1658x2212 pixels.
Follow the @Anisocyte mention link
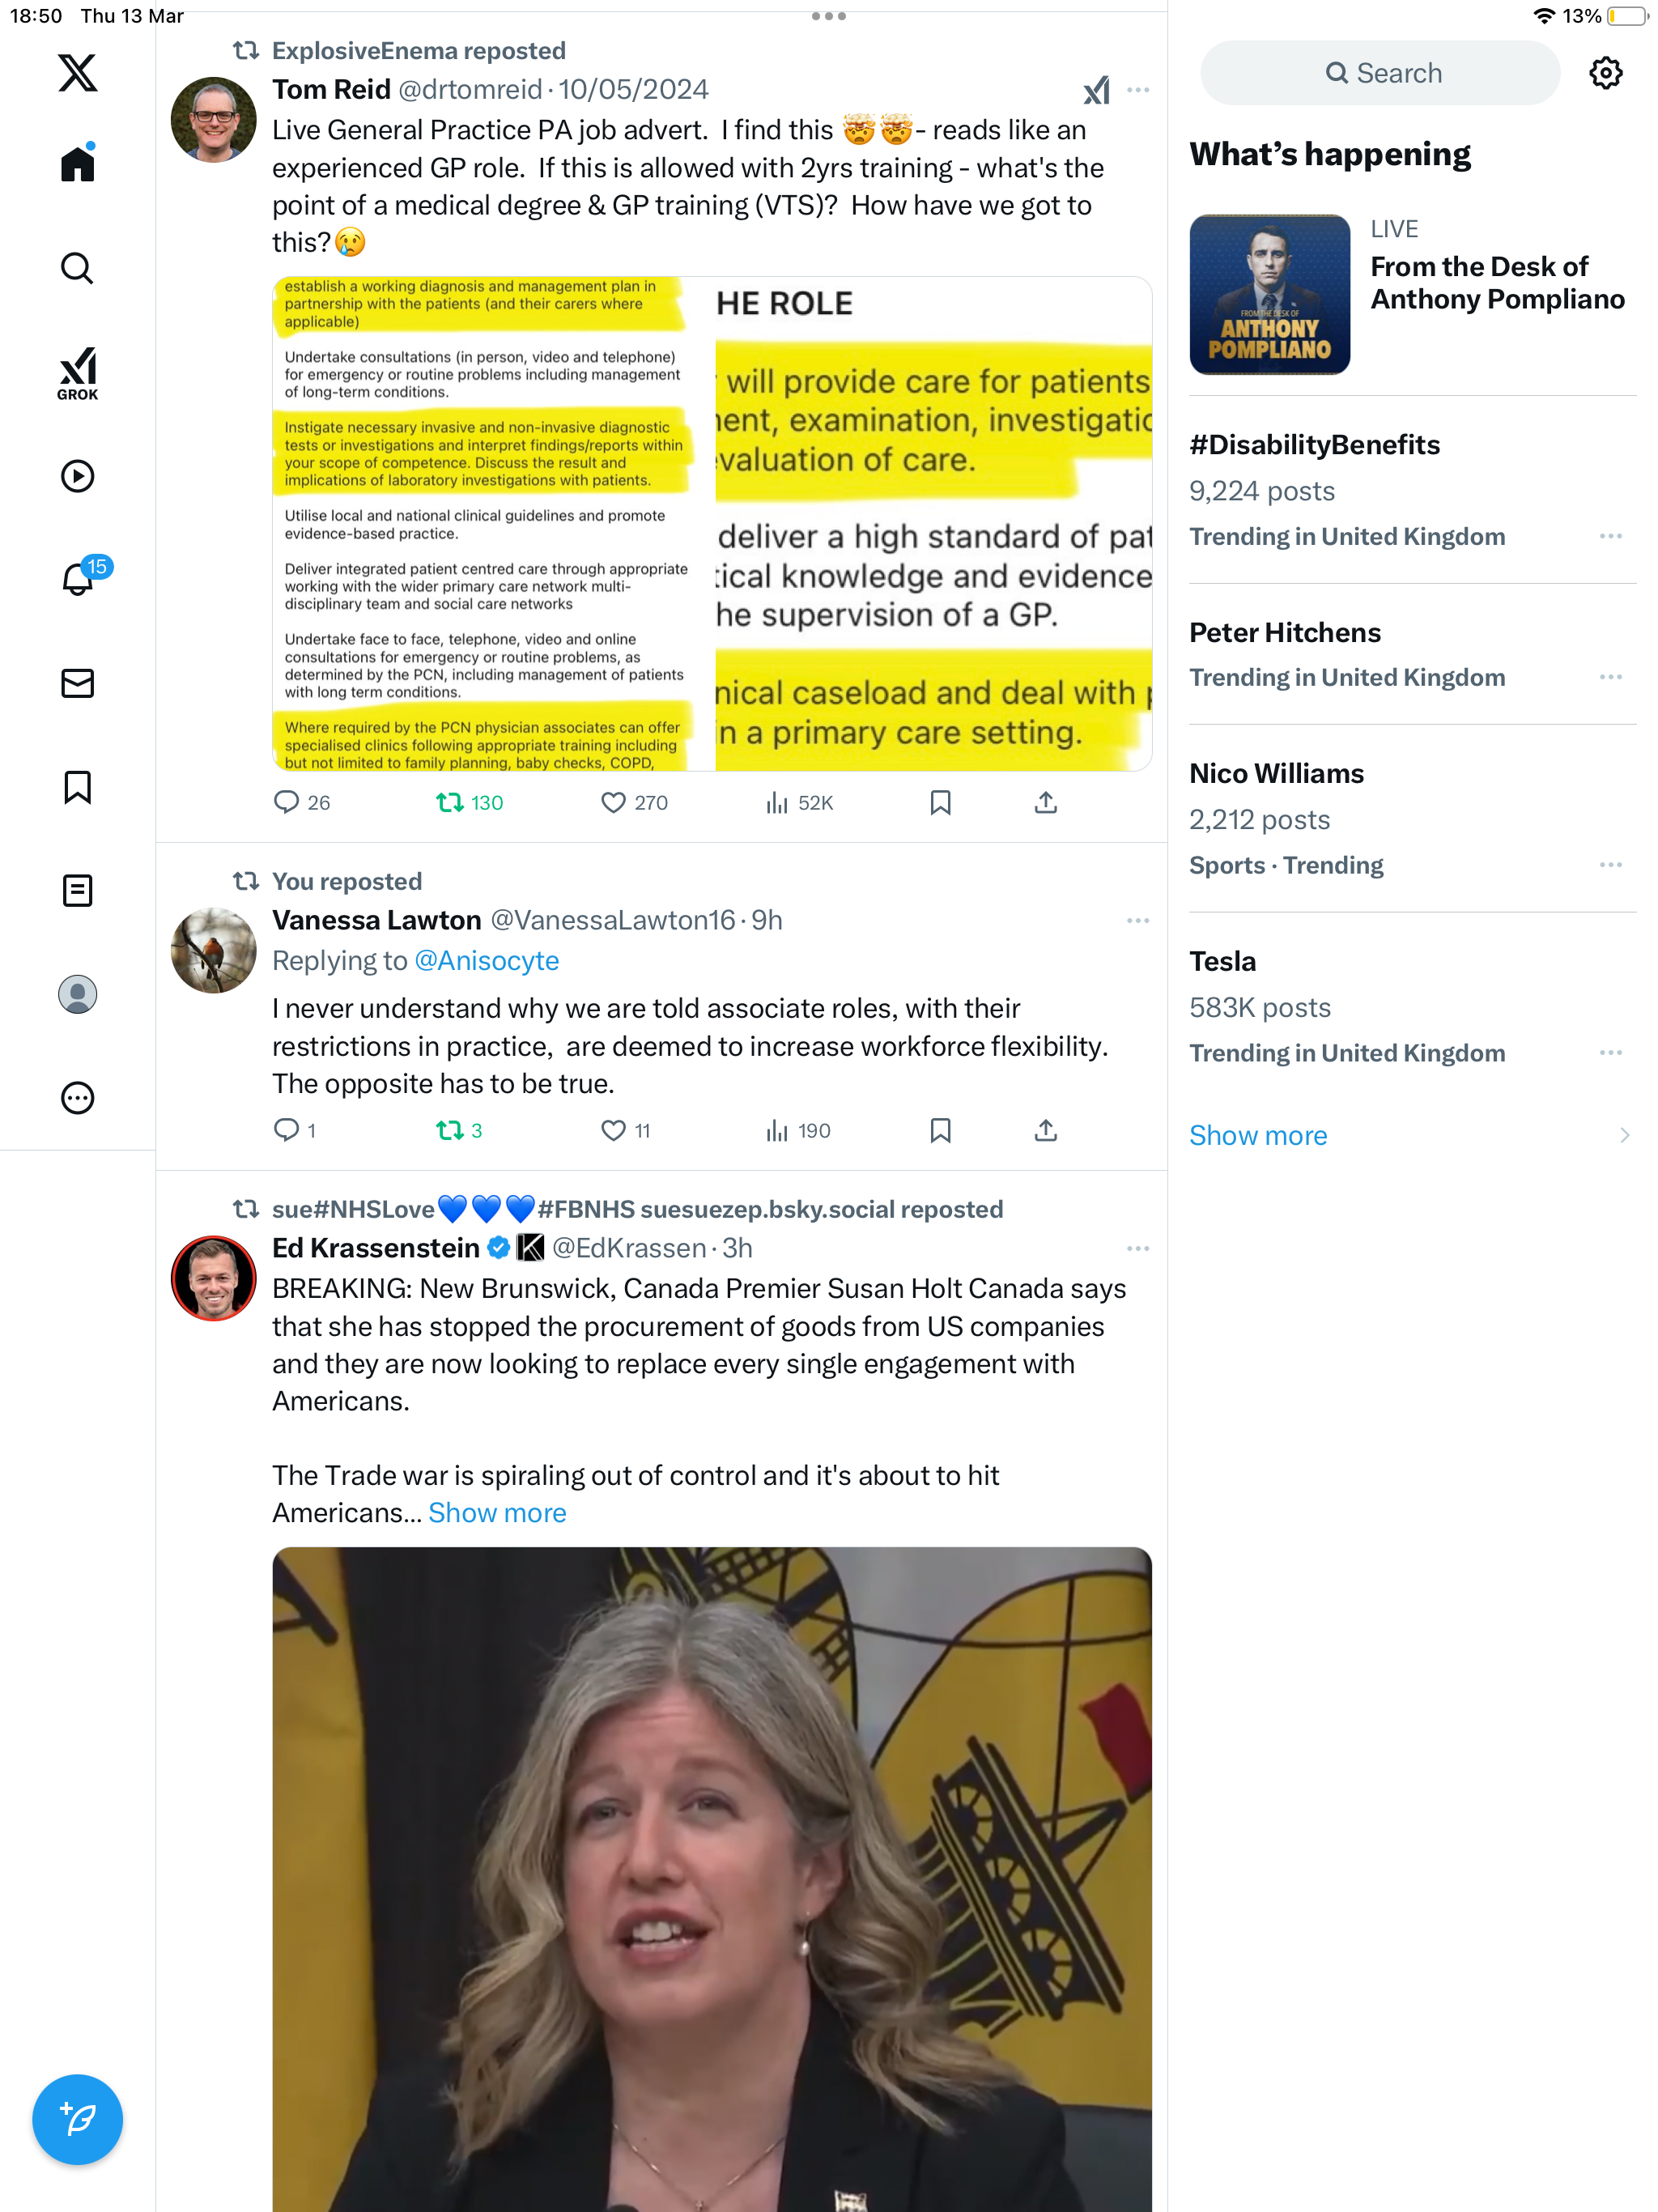(x=486, y=960)
